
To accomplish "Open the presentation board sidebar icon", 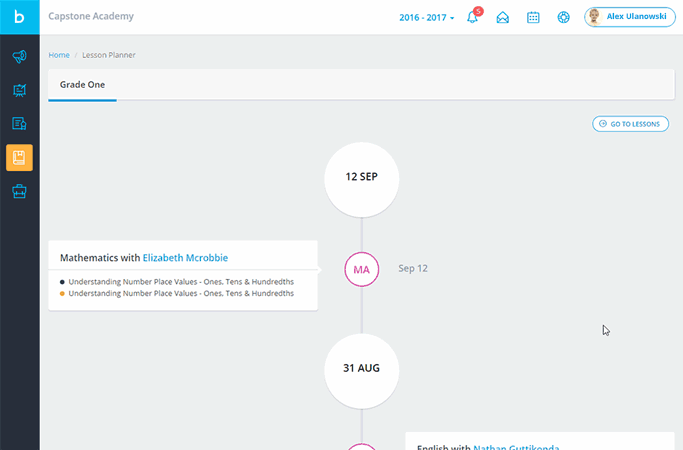I will point(19,90).
